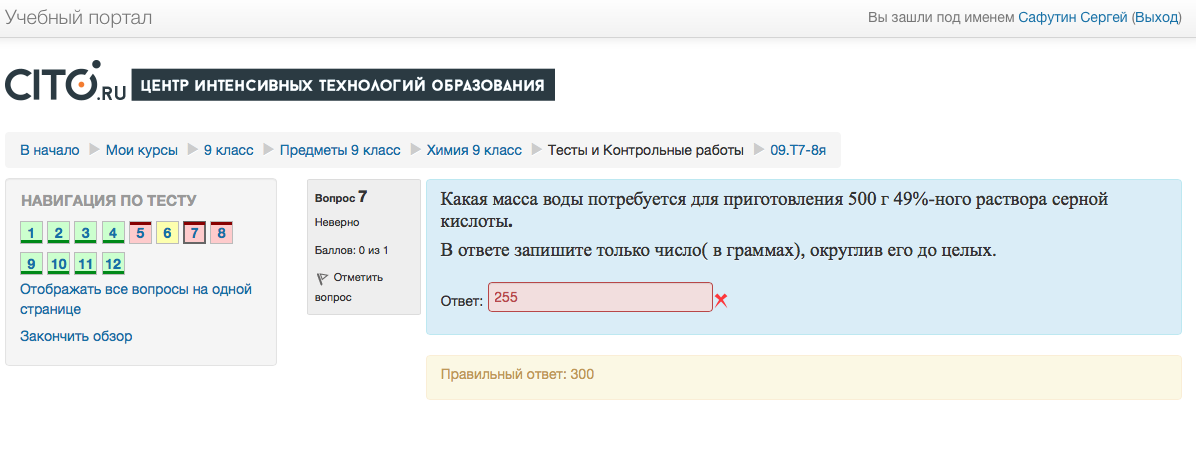Screen dimensions: 1196x452
Task: Click 'Вопрос 7' heading in info box
Action: (341, 197)
